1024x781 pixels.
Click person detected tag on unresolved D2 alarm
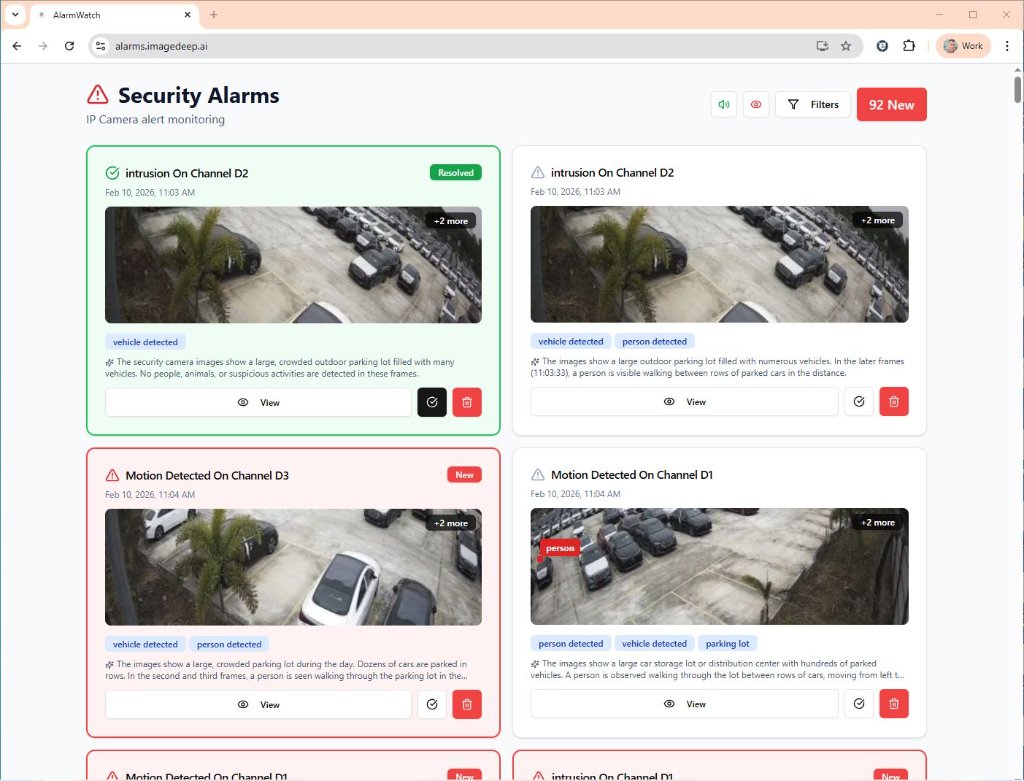pyautogui.click(x=654, y=342)
